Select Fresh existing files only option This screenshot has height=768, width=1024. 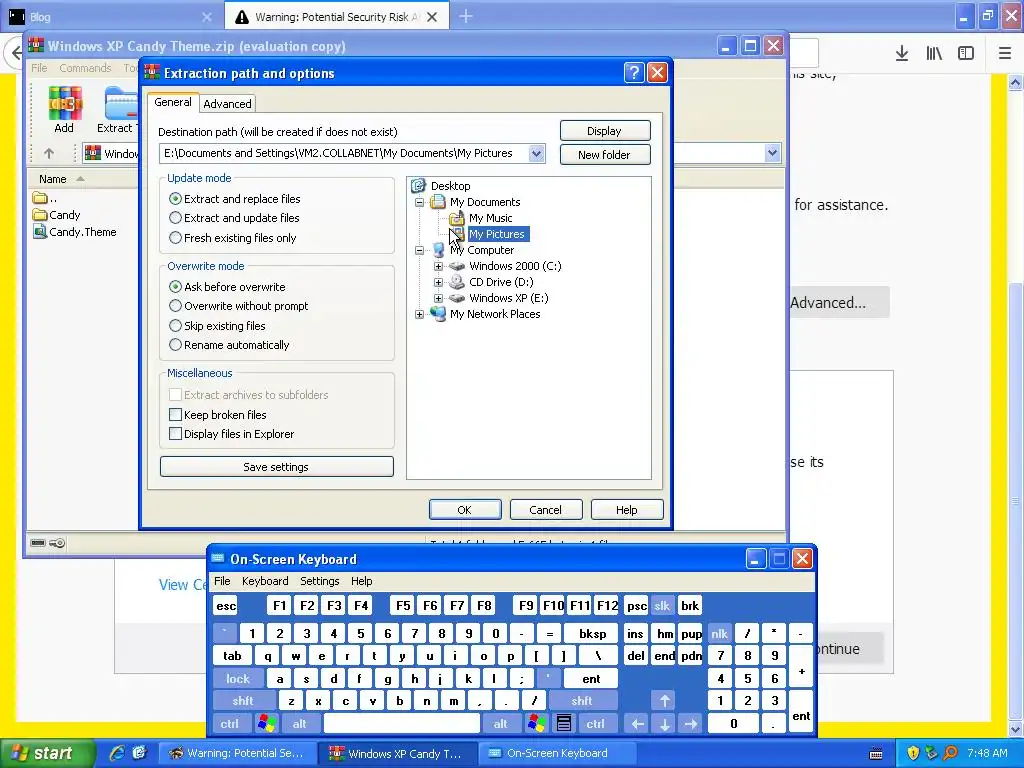(175, 238)
